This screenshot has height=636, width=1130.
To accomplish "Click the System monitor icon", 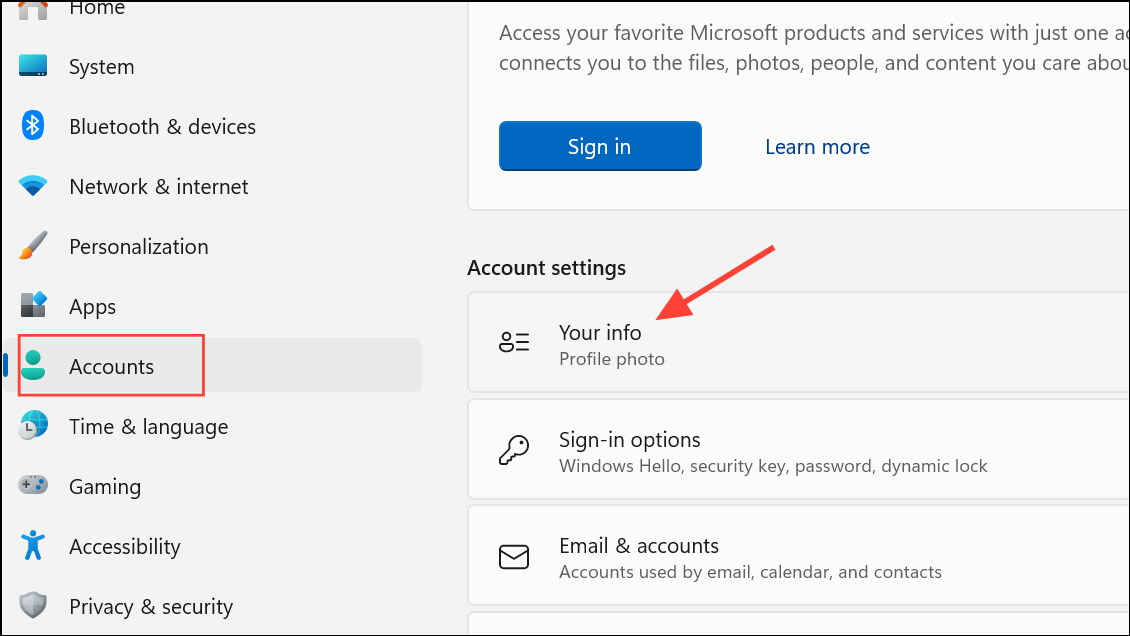I will point(33,67).
